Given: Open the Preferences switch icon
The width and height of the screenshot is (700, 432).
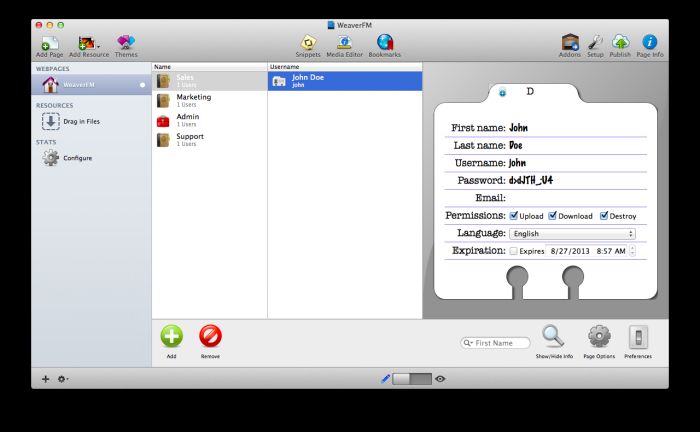Looking at the screenshot, I should pyautogui.click(x=638, y=337).
